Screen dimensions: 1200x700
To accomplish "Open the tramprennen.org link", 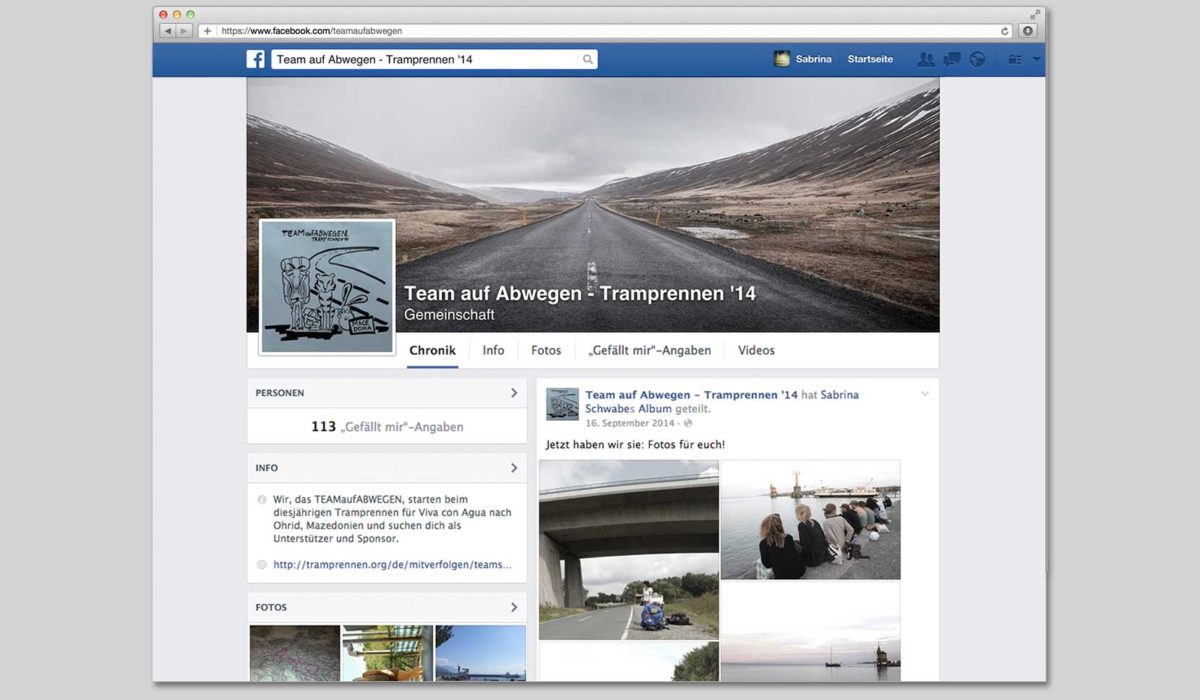I will [x=393, y=564].
